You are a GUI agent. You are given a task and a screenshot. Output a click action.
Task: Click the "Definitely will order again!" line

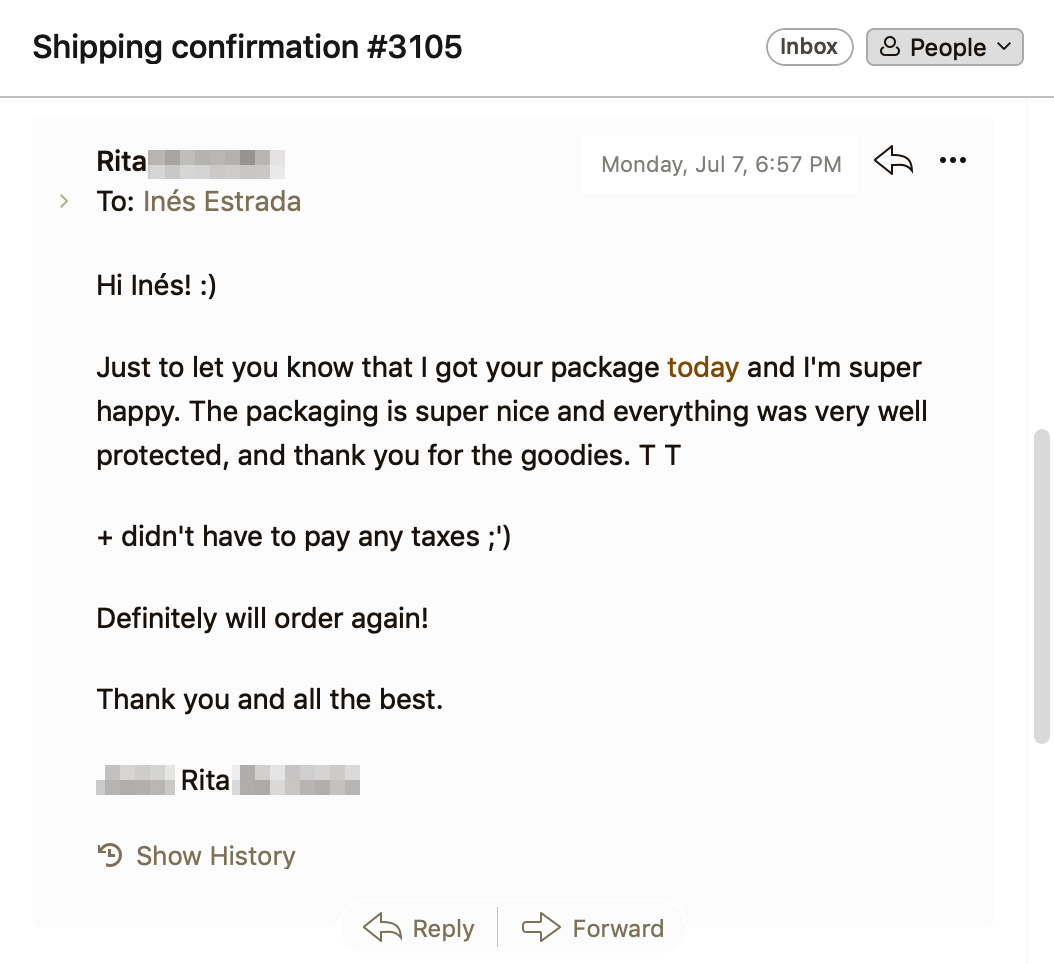(x=262, y=618)
